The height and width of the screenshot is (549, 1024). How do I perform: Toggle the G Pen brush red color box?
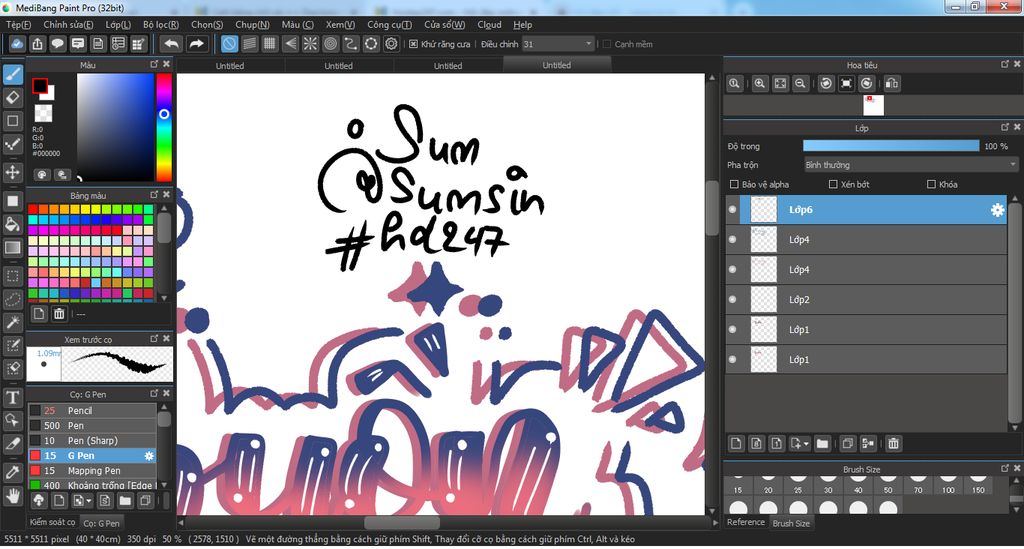[35, 456]
